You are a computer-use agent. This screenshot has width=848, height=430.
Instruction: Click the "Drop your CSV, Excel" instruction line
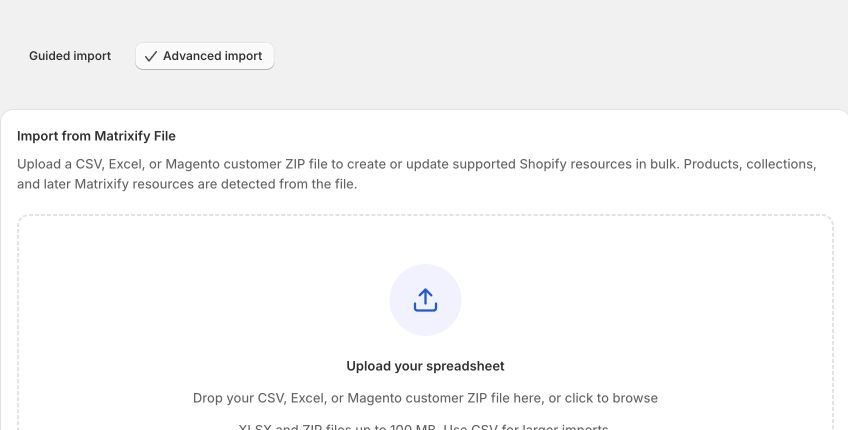[425, 398]
